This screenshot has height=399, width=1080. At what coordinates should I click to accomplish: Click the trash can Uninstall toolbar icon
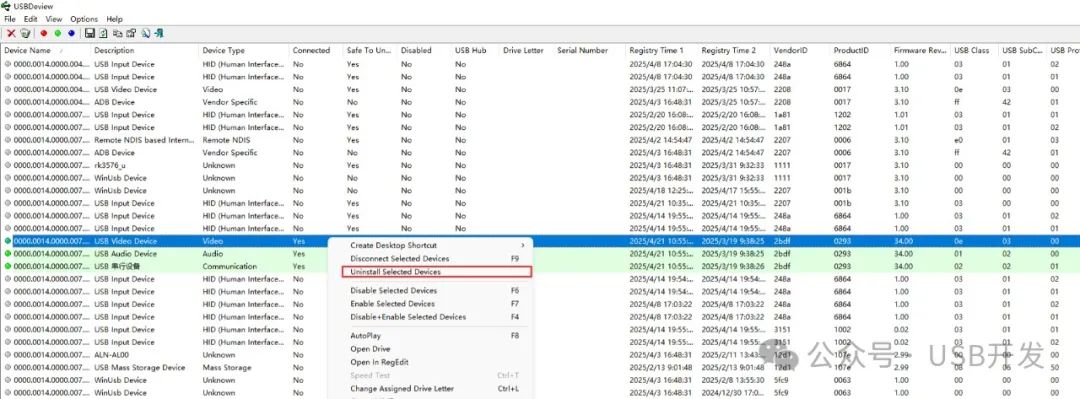point(25,33)
